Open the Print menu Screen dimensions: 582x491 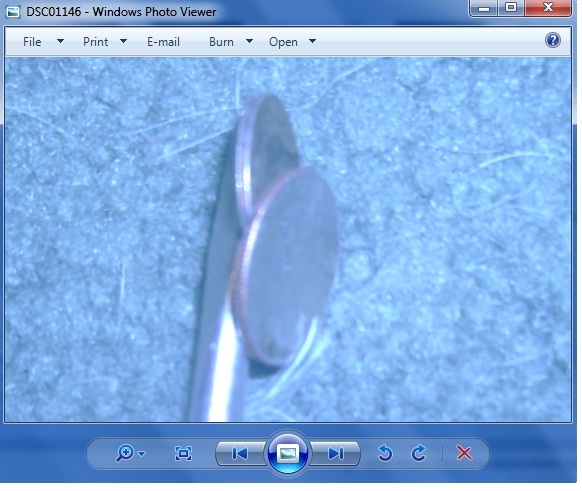tap(95, 42)
